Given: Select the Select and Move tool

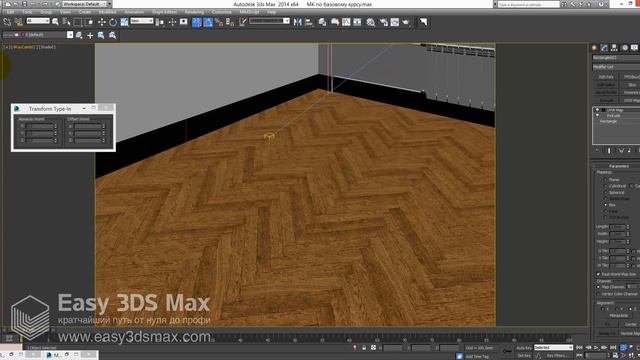Looking at the screenshot, I should 102,22.
